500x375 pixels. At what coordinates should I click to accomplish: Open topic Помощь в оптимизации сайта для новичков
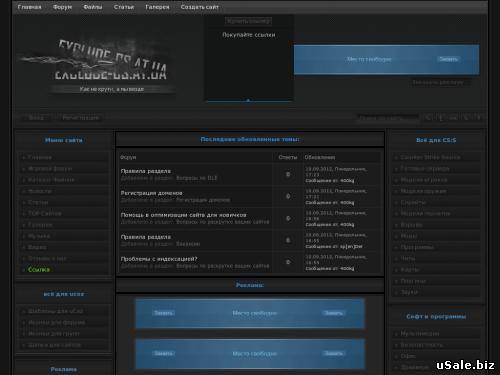coord(183,215)
